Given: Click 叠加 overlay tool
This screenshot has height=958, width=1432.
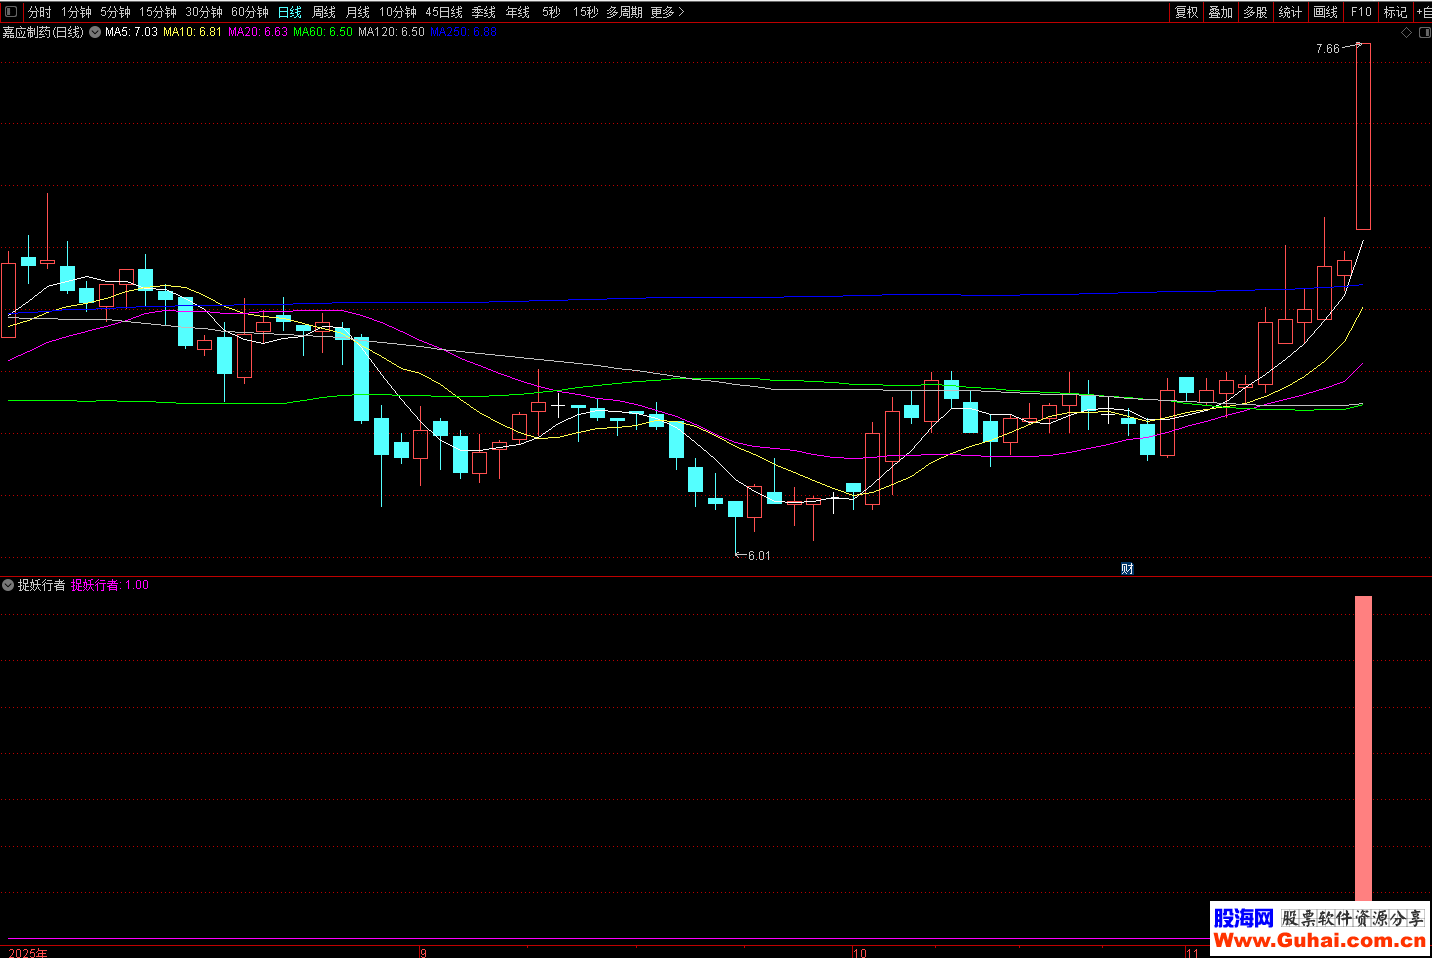Looking at the screenshot, I should point(1220,12).
